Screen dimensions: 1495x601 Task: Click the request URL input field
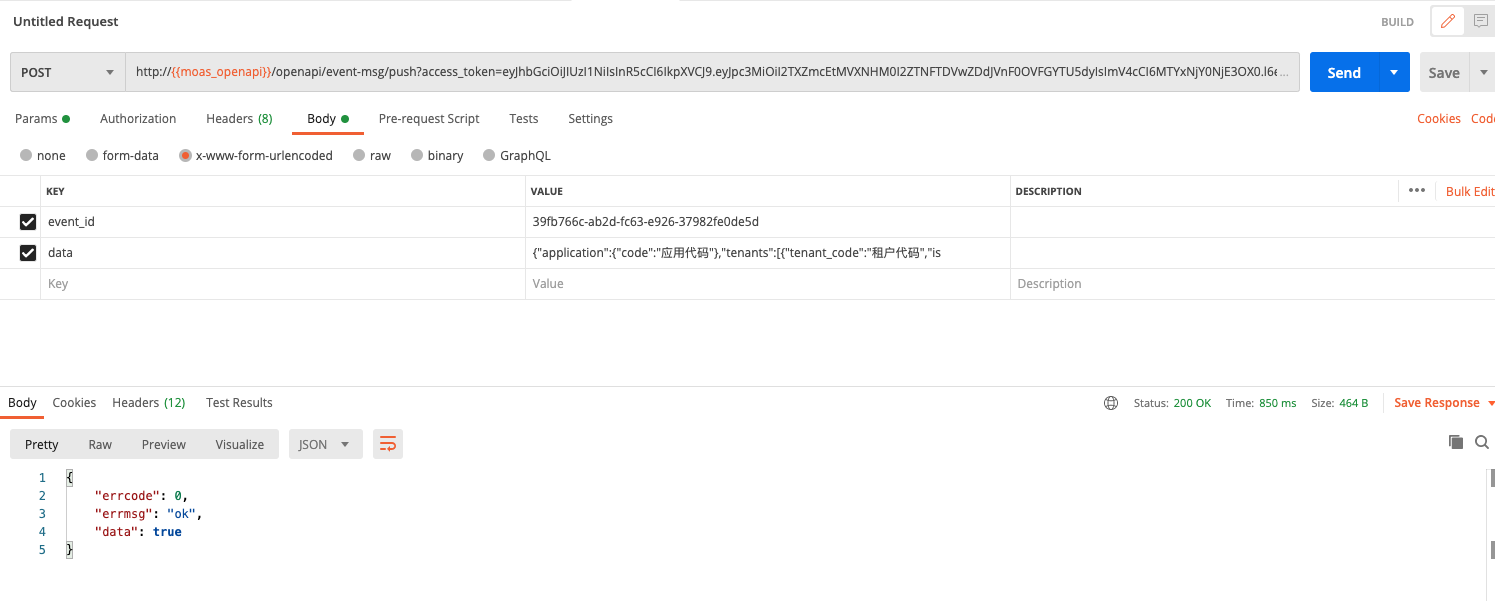click(710, 72)
